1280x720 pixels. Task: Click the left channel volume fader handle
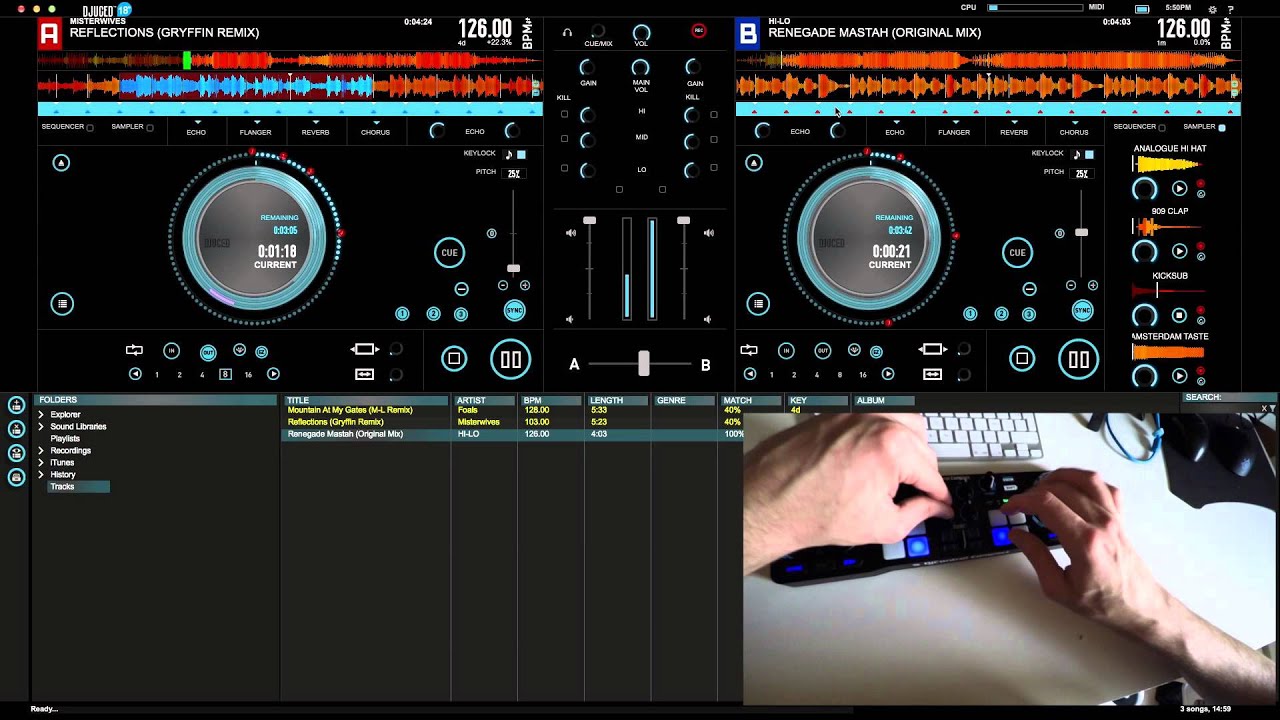pos(589,220)
